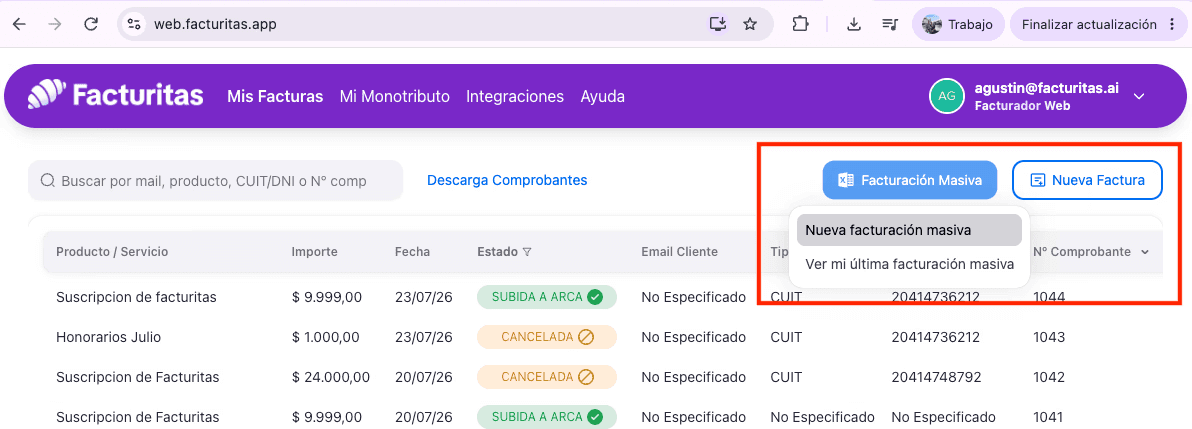Open the Trabajo browser profile
This screenshot has width=1192, height=429.
tap(958, 24)
